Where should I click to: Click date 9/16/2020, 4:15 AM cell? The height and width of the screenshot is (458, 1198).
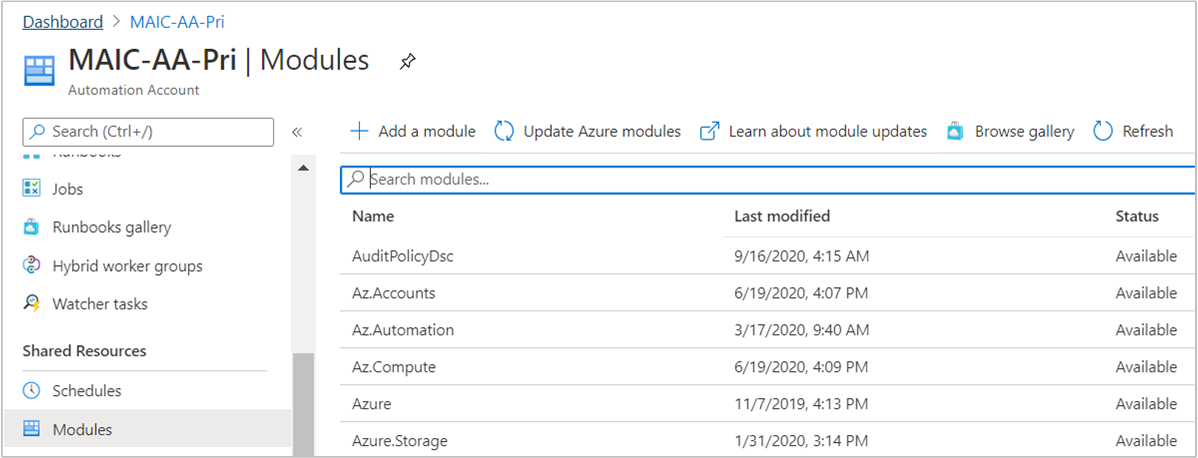[x=801, y=256]
